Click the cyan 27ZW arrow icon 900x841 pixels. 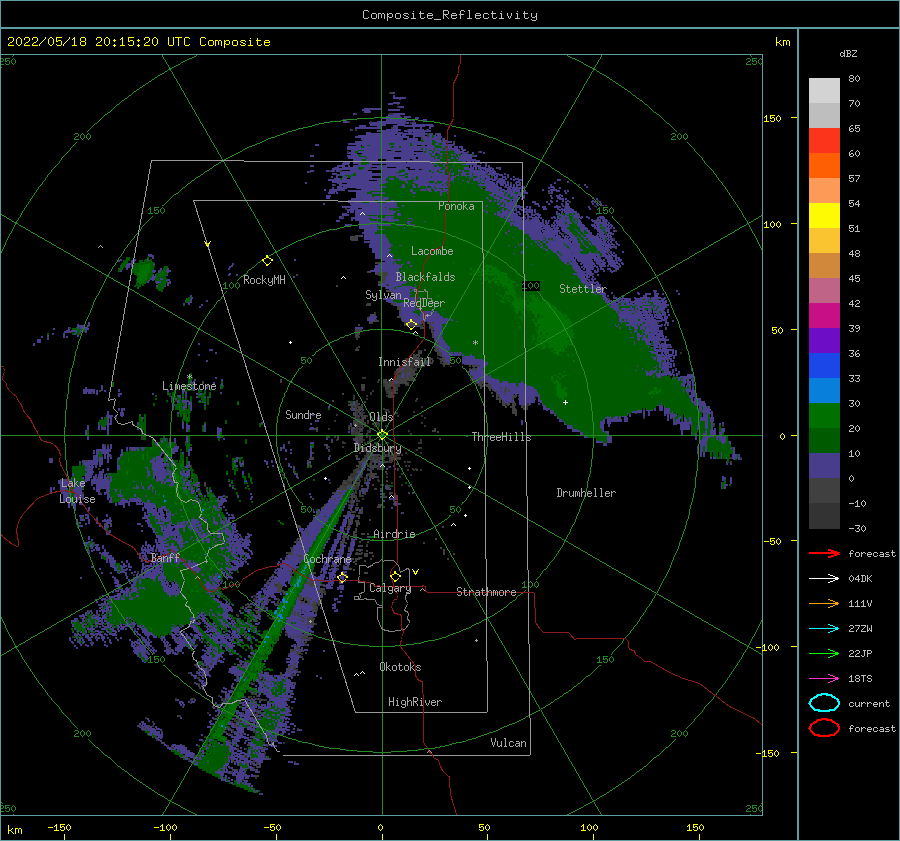[824, 629]
